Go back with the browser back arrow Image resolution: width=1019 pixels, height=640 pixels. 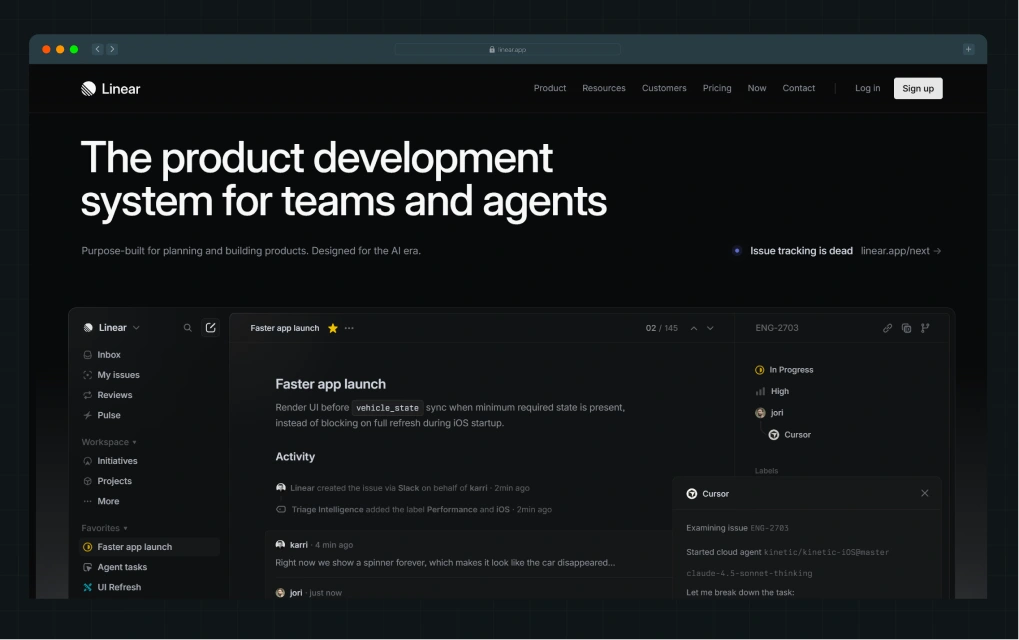coord(97,49)
